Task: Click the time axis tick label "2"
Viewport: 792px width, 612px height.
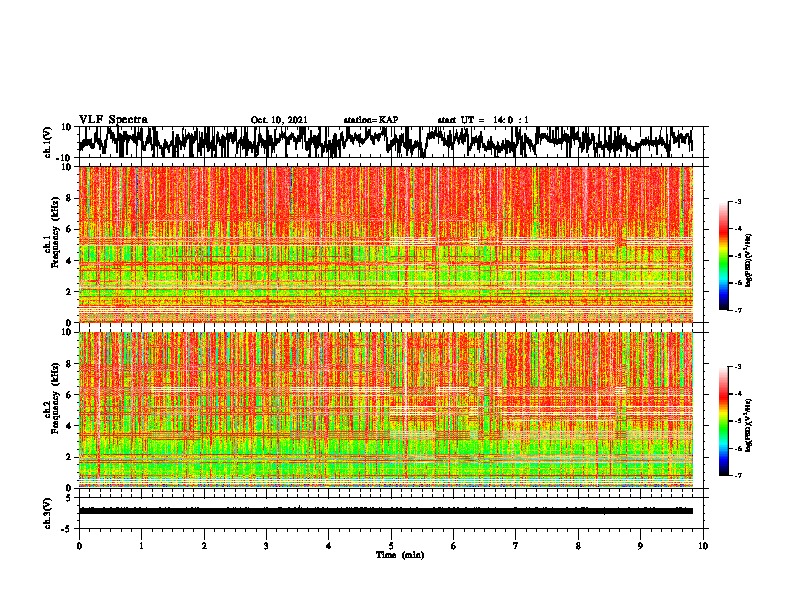Action: [204, 546]
